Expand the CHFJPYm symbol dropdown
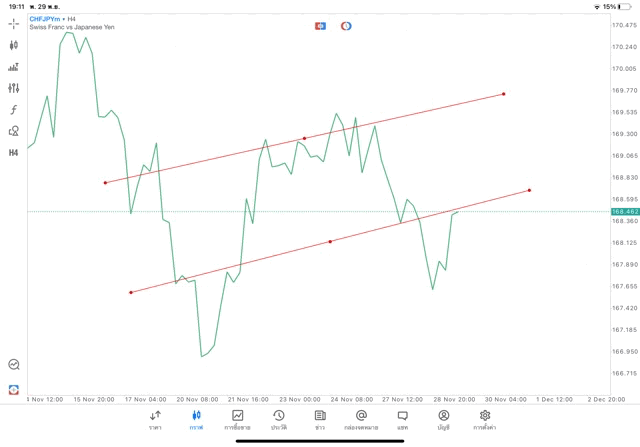Screen dimensions: 640x447 tap(47, 18)
